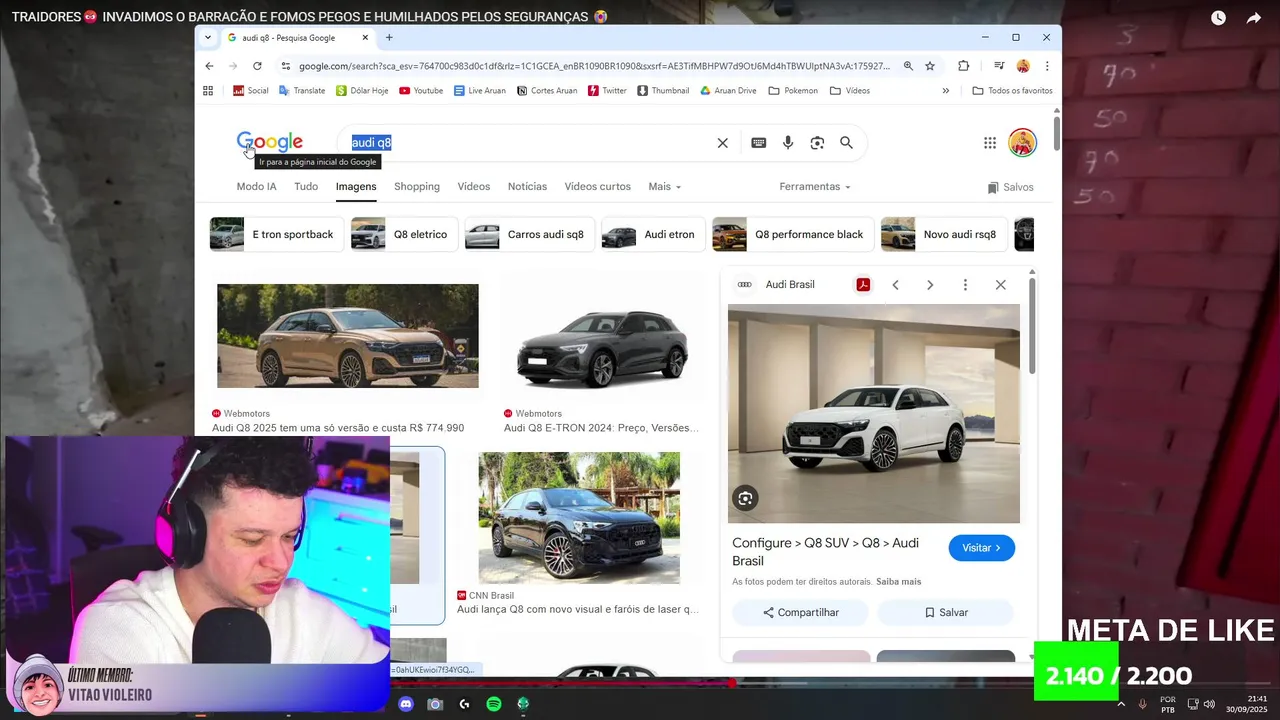Submit search with the magnifier icon
Image resolution: width=1280 pixels, height=720 pixels.
click(846, 143)
